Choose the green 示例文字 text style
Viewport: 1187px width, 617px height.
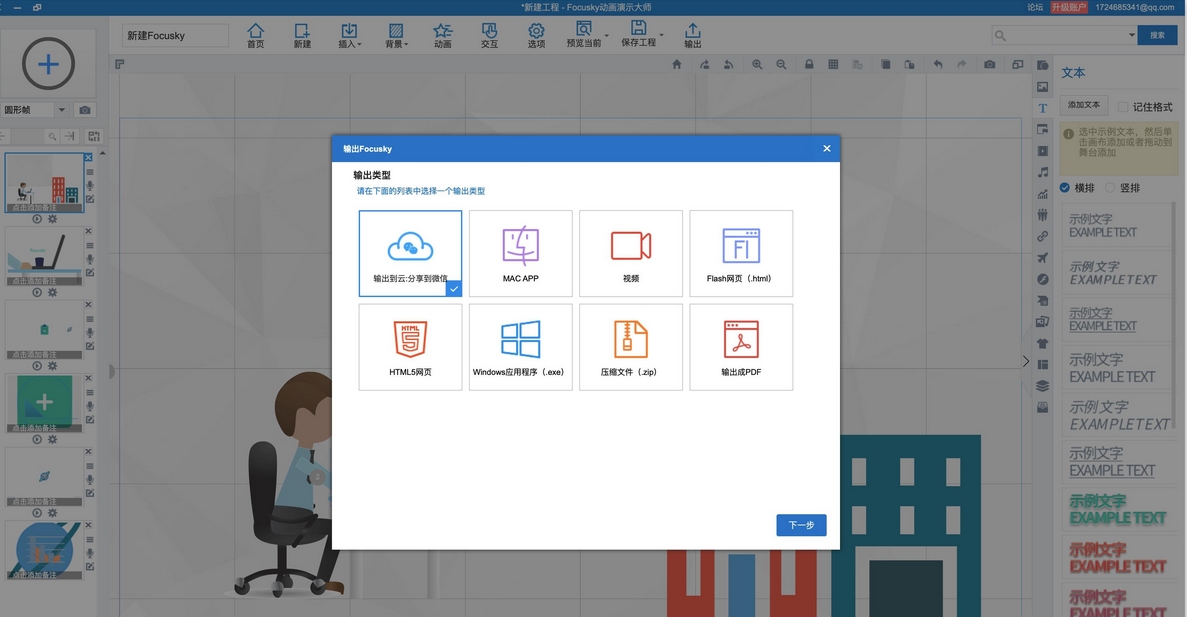click(1117, 509)
